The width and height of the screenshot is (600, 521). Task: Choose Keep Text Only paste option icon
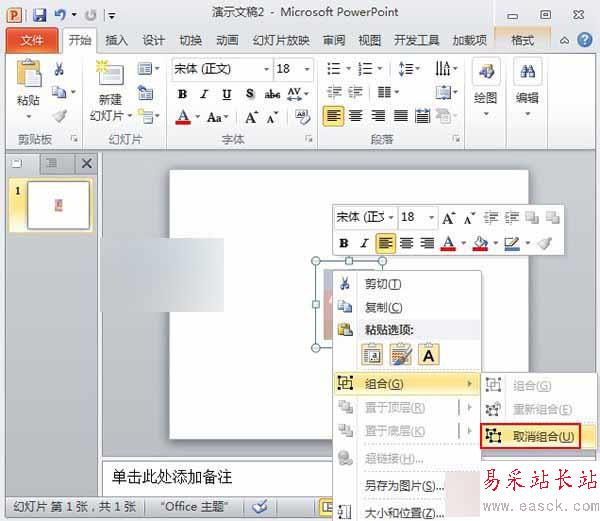point(429,355)
